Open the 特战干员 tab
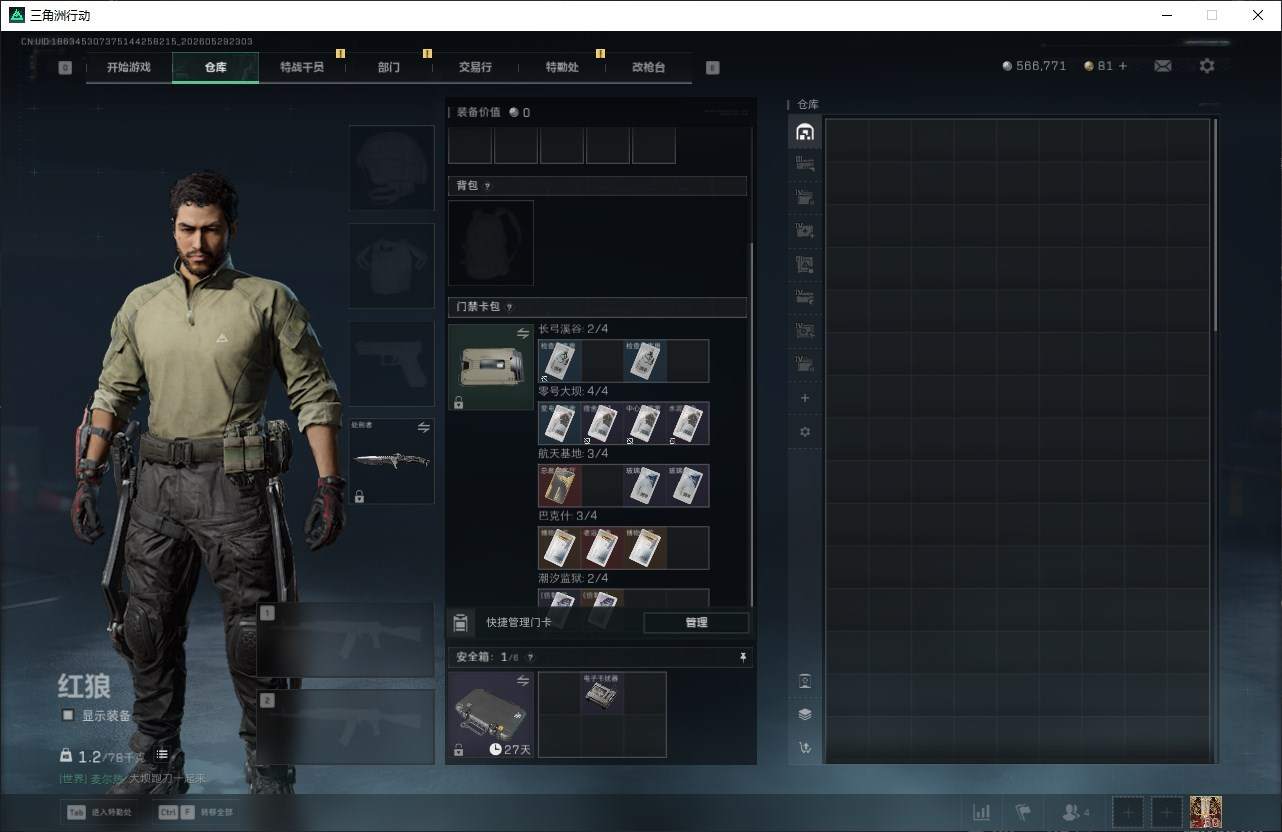This screenshot has width=1282, height=832. click(x=302, y=67)
